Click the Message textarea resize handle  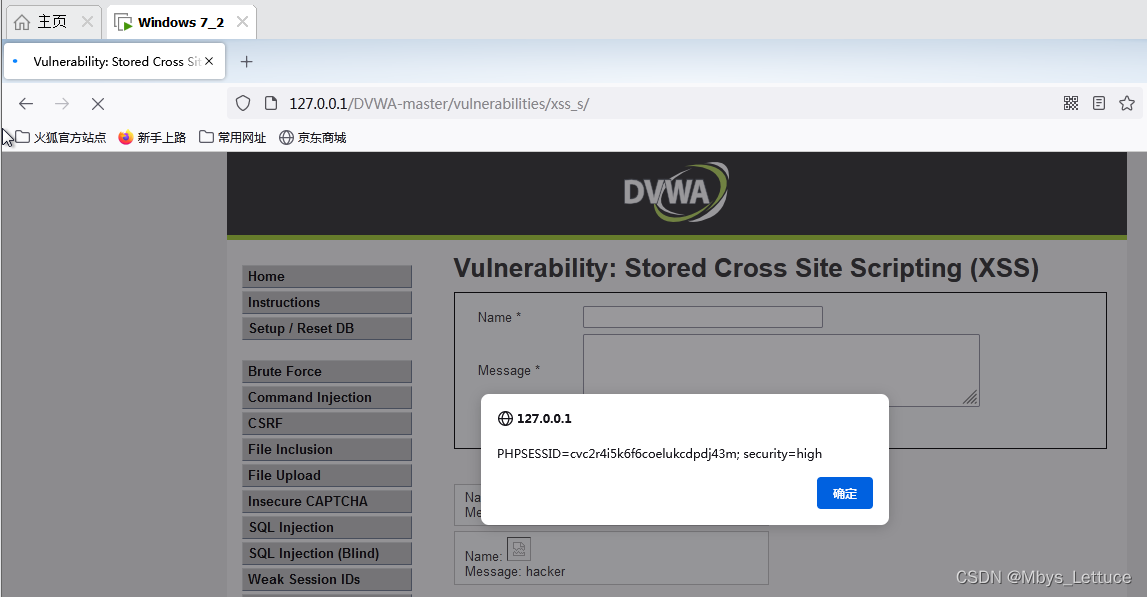pos(971,397)
